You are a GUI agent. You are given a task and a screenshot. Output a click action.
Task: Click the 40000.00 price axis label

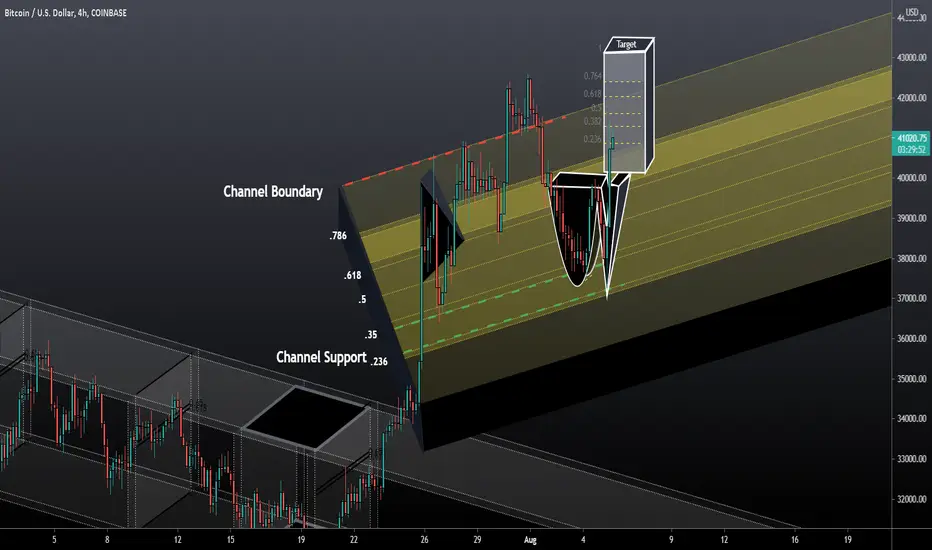pos(912,178)
